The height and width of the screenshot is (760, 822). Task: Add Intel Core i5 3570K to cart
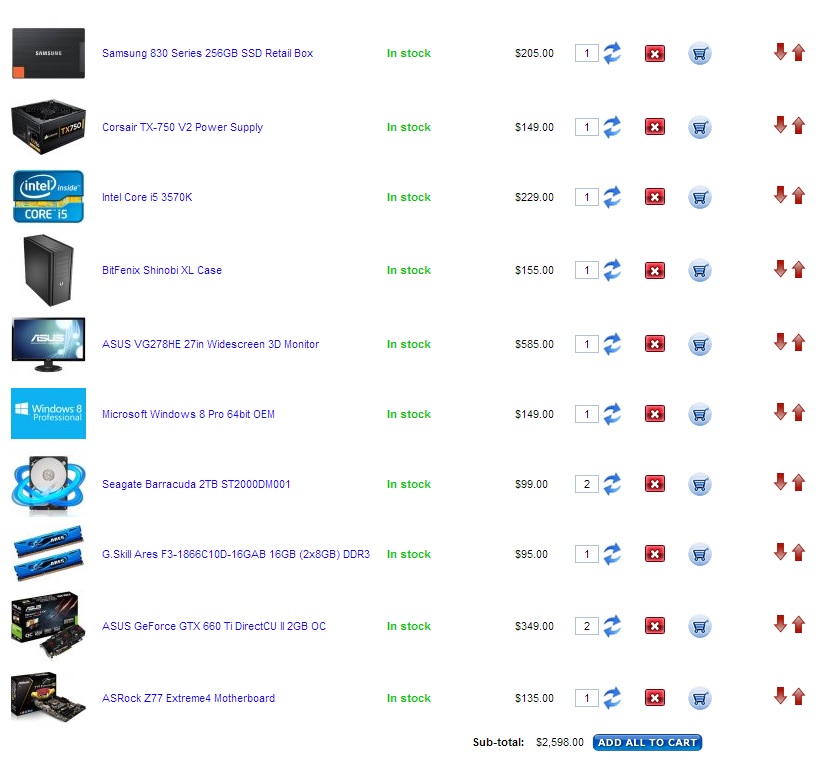tap(699, 198)
